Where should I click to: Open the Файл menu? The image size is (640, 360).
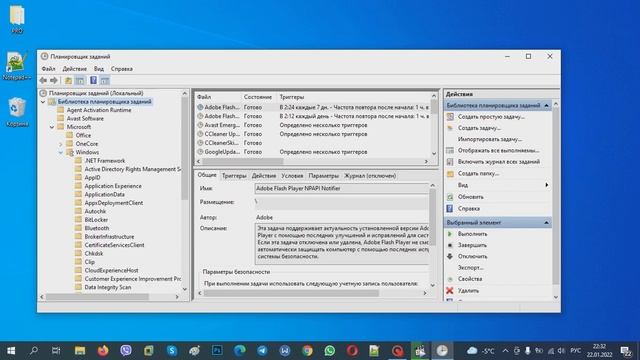48,69
